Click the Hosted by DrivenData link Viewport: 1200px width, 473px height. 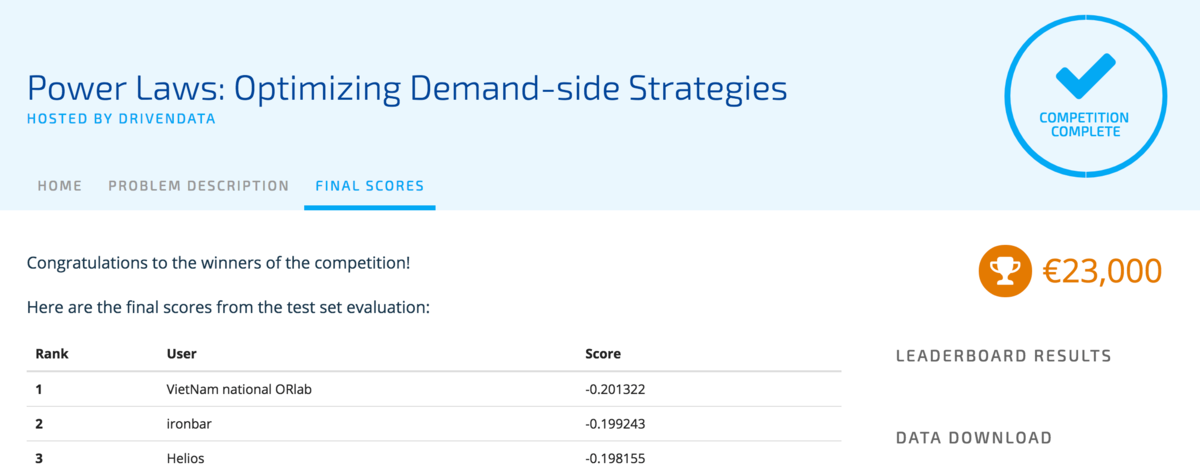pos(121,119)
